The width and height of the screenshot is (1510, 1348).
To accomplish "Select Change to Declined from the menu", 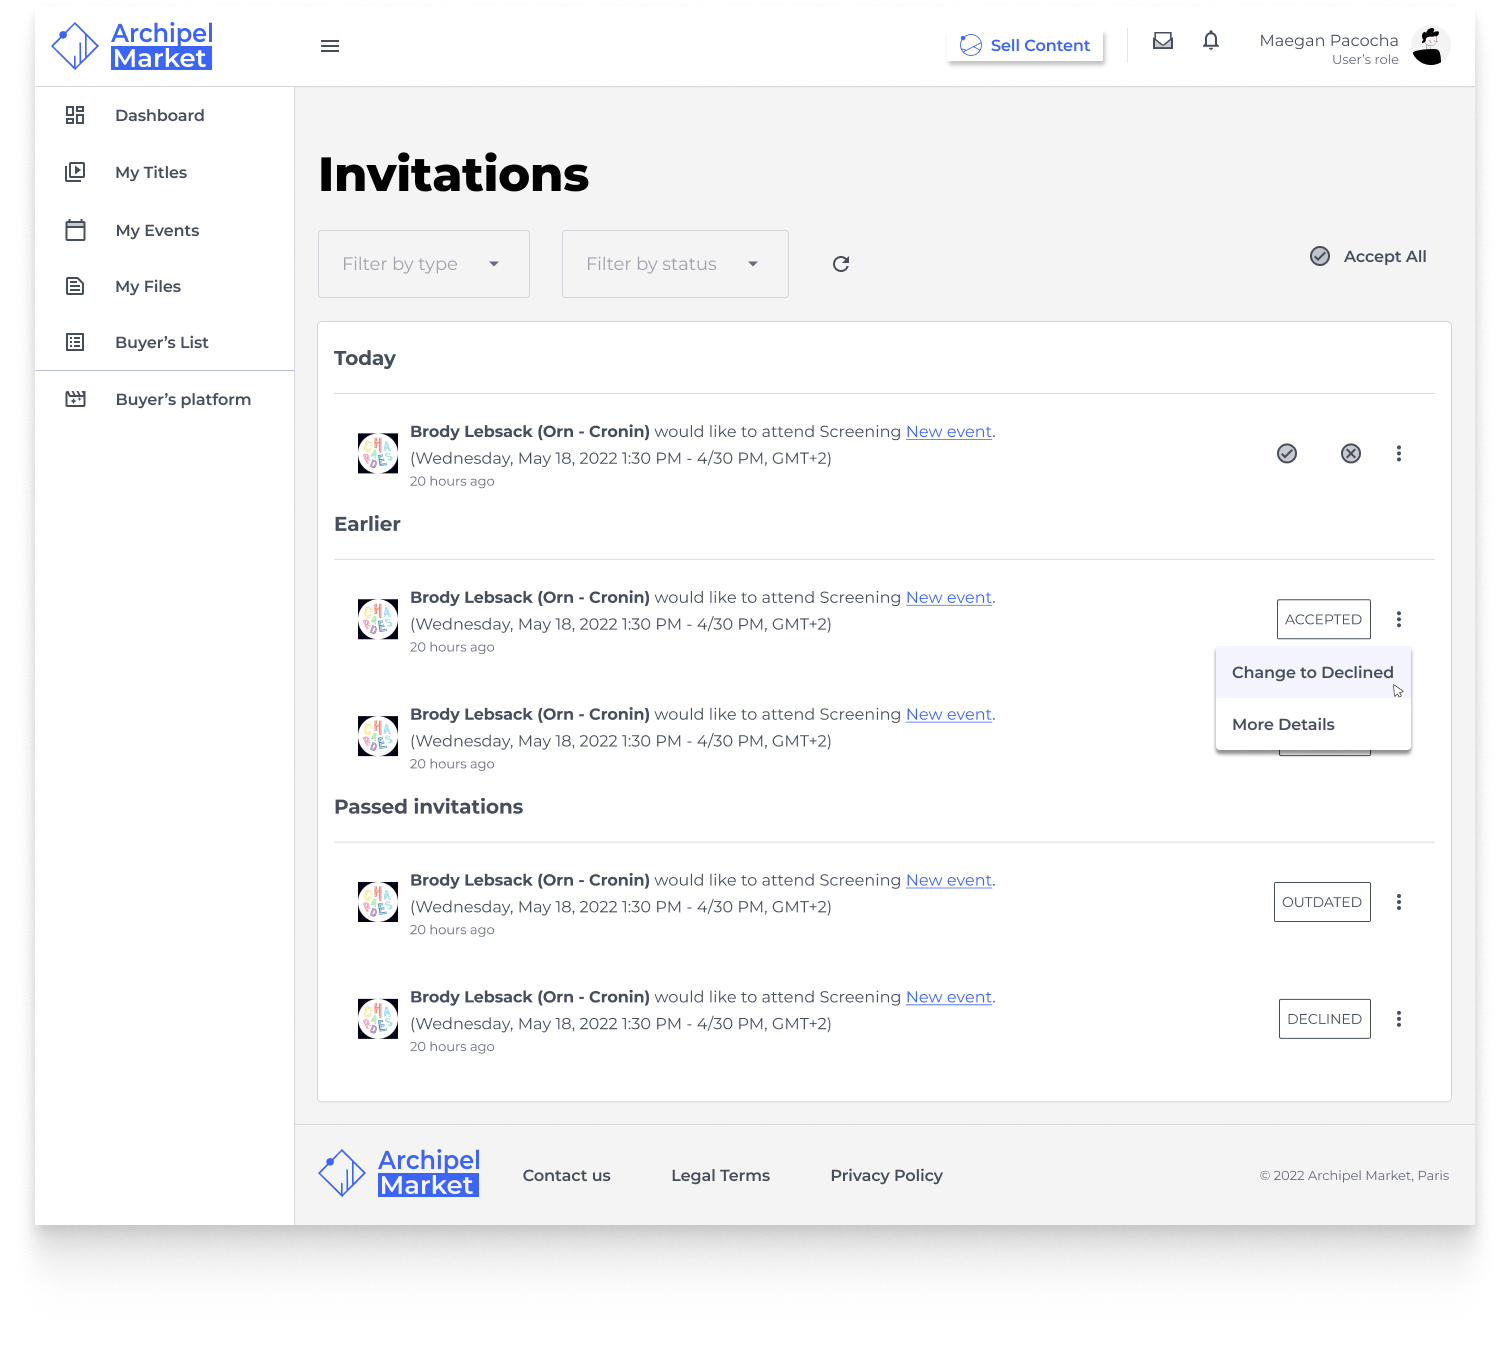I will click(1312, 673).
